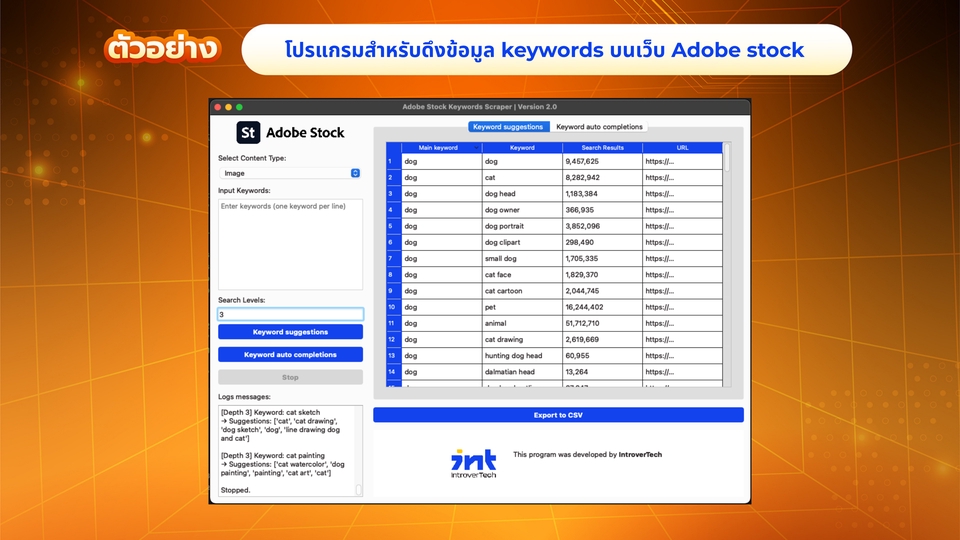Click the 'cat face' keyword cell
Viewport: 960px width, 540px height.
[522, 275]
